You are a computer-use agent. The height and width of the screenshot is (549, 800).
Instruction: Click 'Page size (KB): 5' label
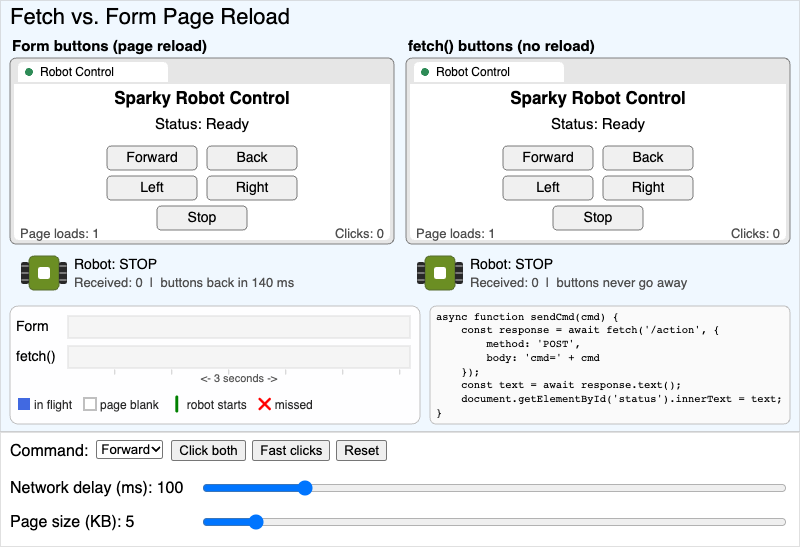pyautogui.click(x=72, y=521)
